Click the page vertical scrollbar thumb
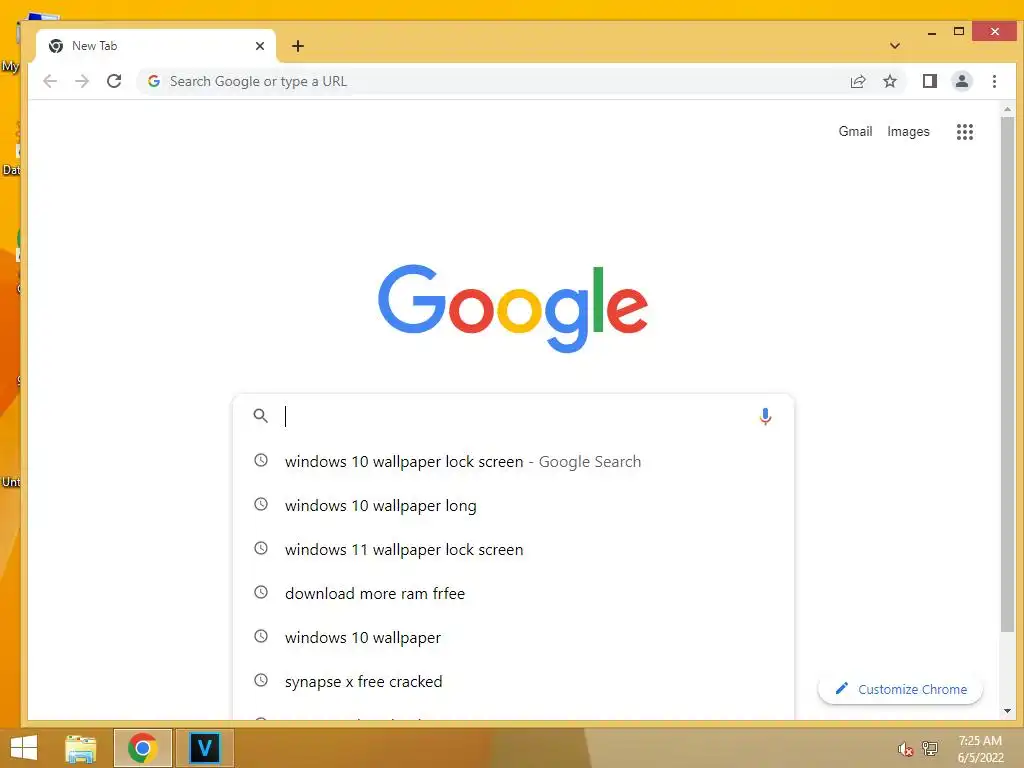1024x768 pixels. point(1007,374)
